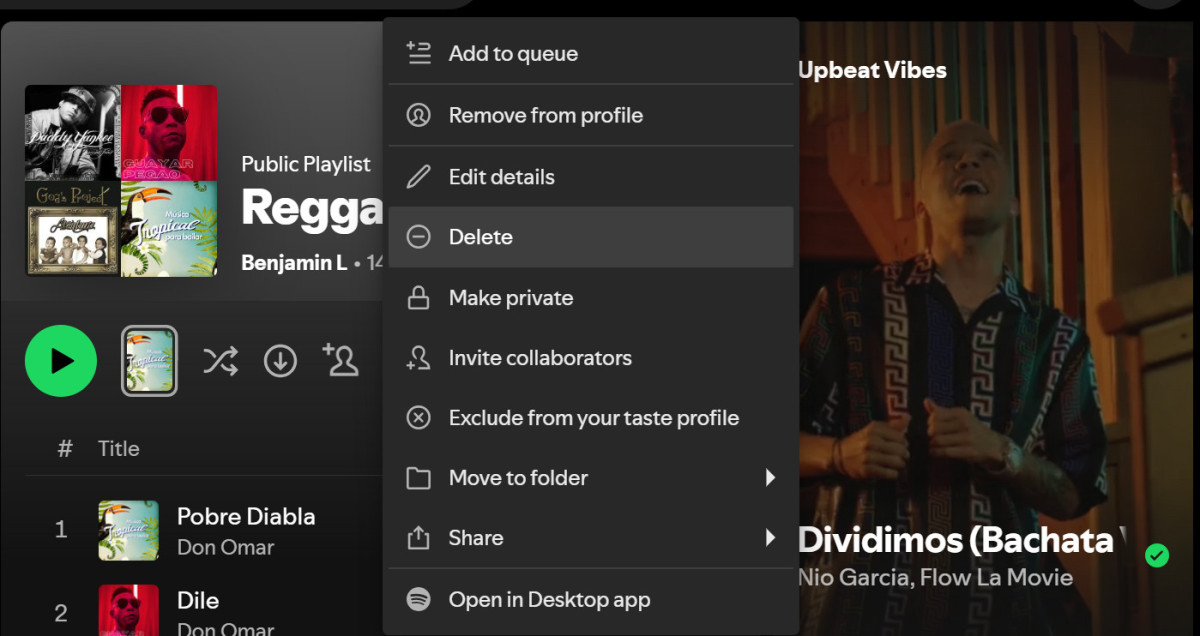Expand the Move to folder submenu
Image resolution: width=1200 pixels, height=636 pixels.
(771, 477)
